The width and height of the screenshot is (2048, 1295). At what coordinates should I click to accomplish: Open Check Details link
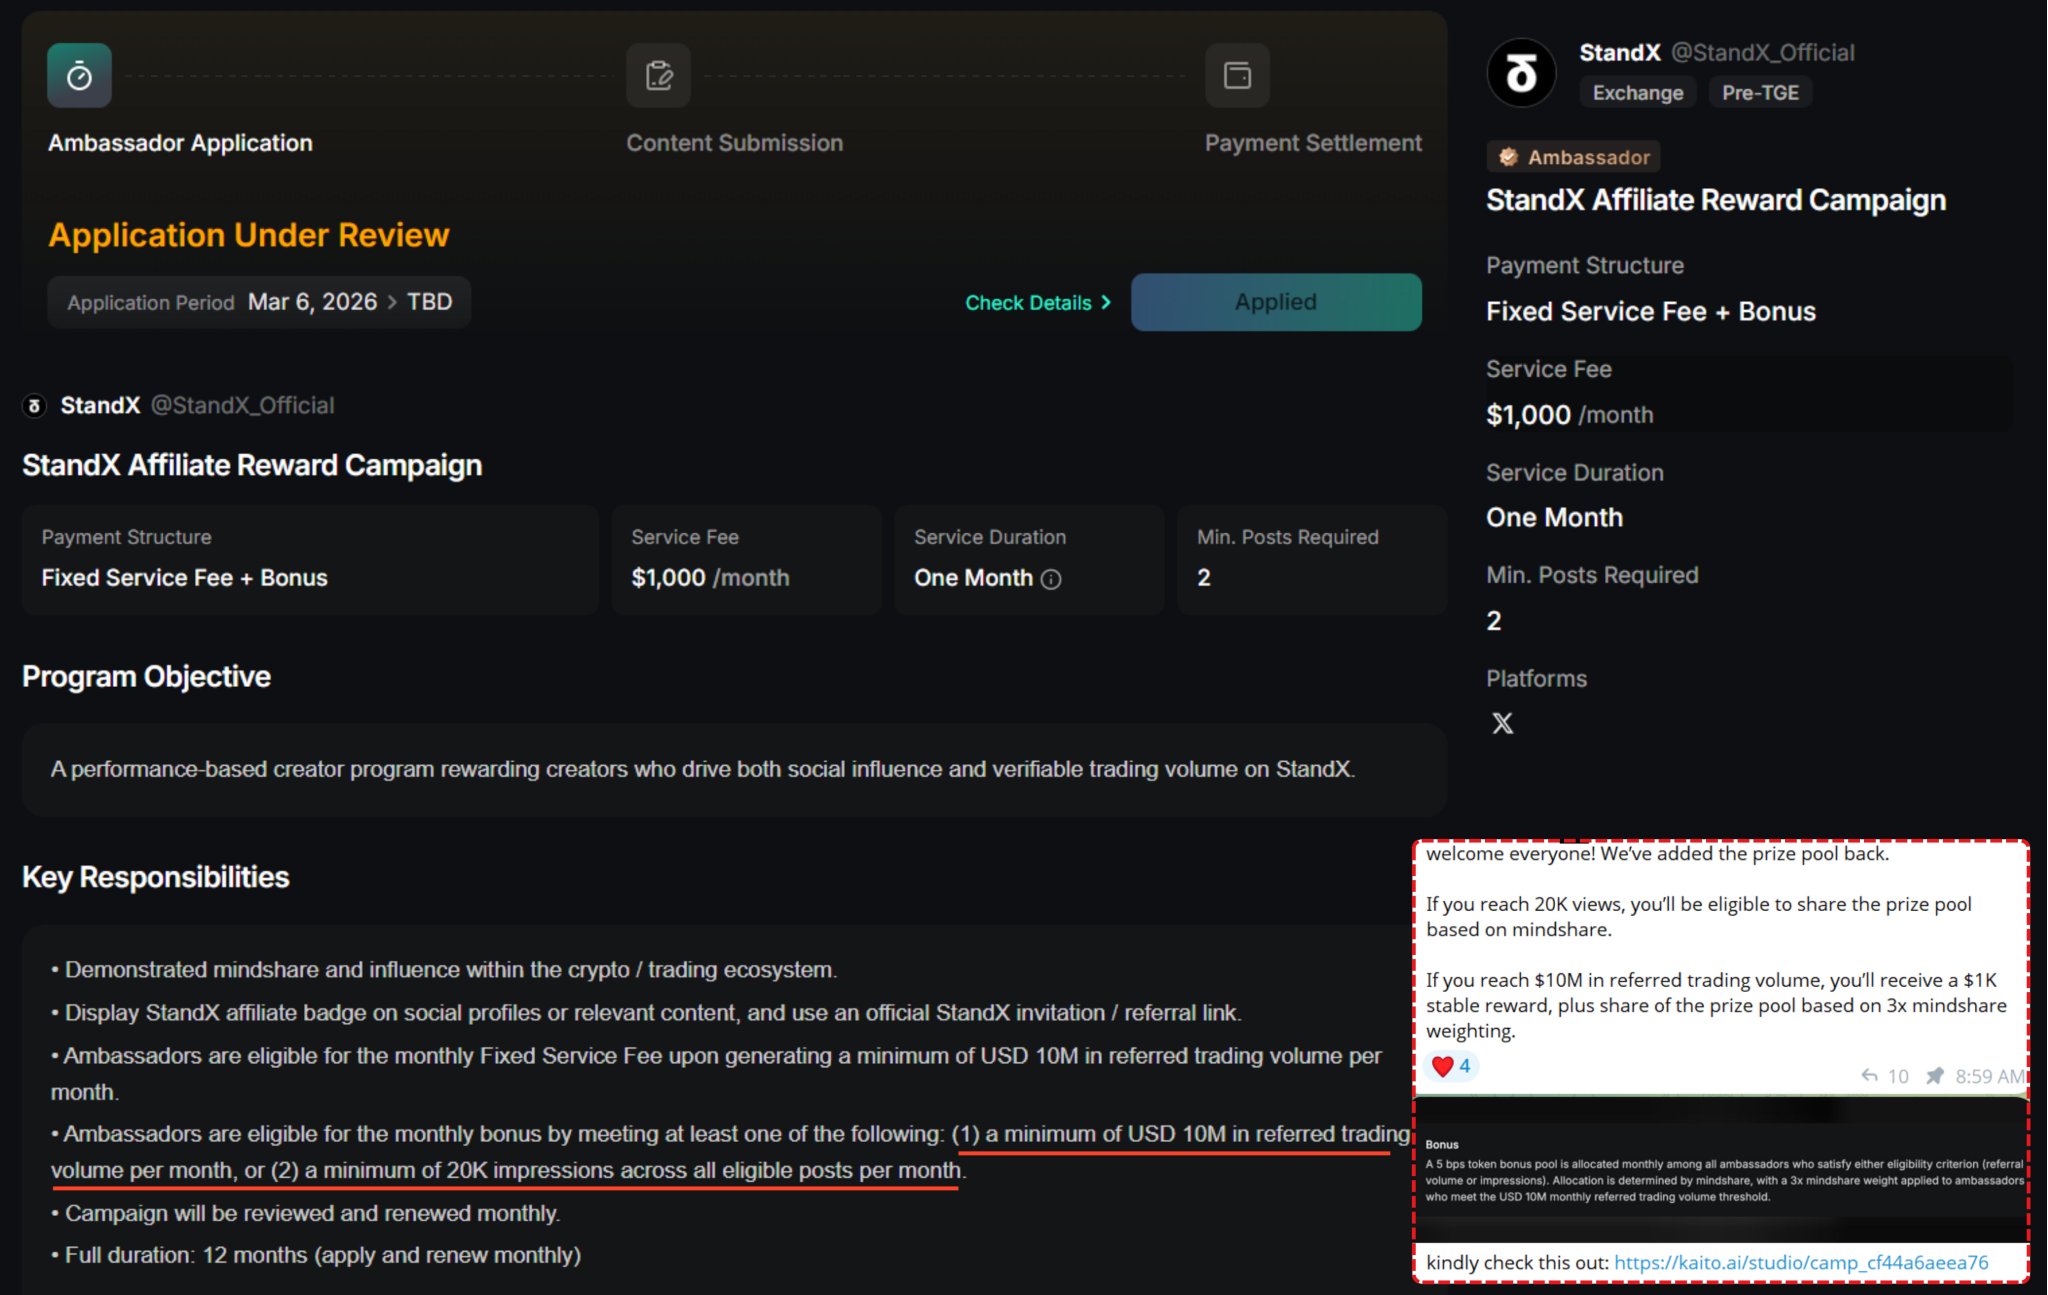1028,303
